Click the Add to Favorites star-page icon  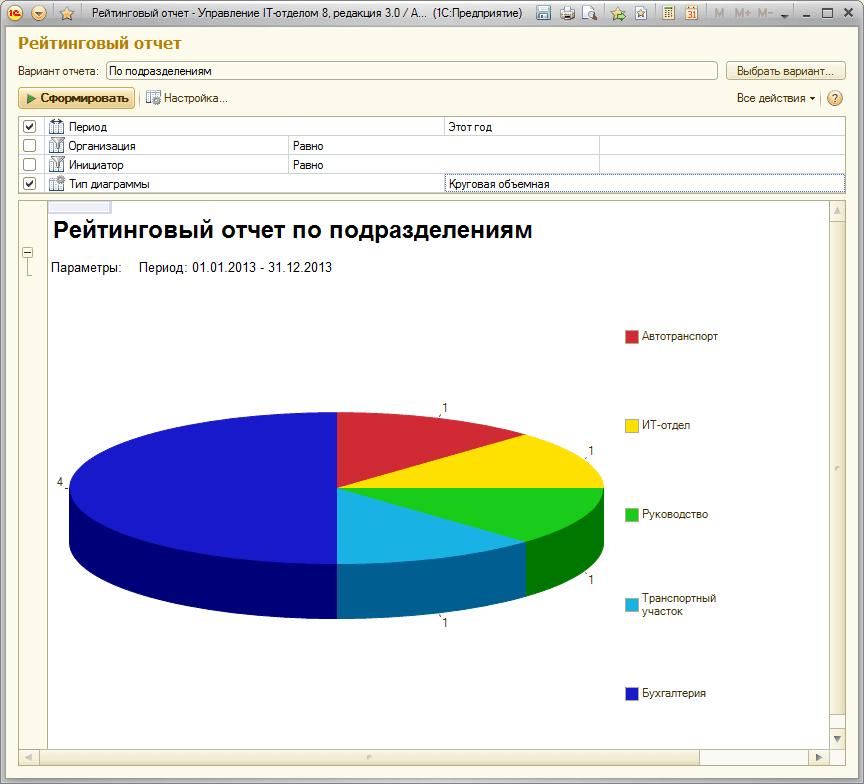click(x=640, y=14)
